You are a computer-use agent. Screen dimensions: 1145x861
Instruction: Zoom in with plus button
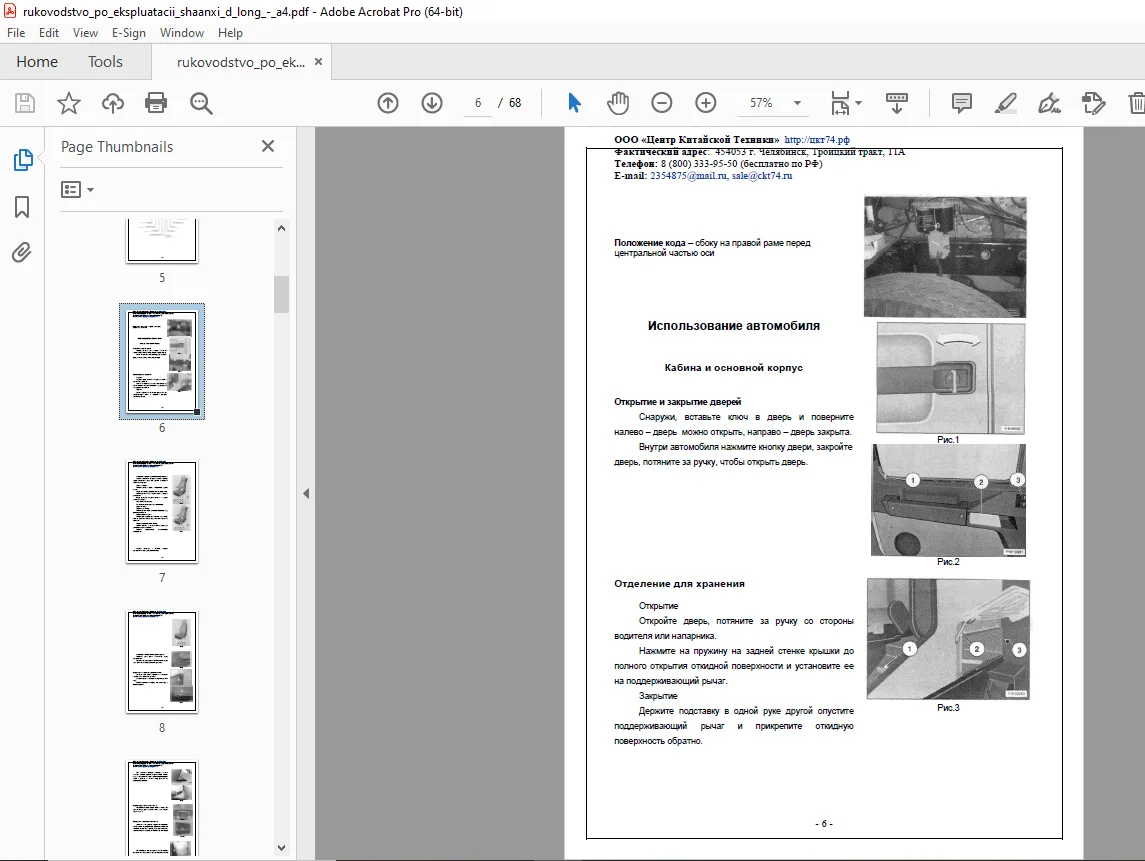click(705, 103)
